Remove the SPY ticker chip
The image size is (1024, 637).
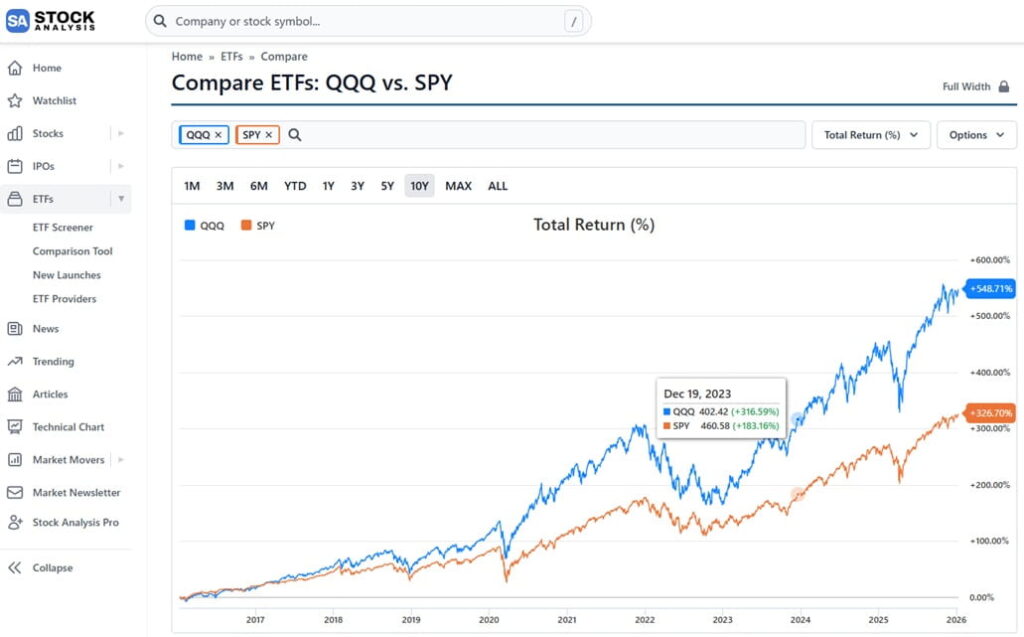[x=268, y=134]
